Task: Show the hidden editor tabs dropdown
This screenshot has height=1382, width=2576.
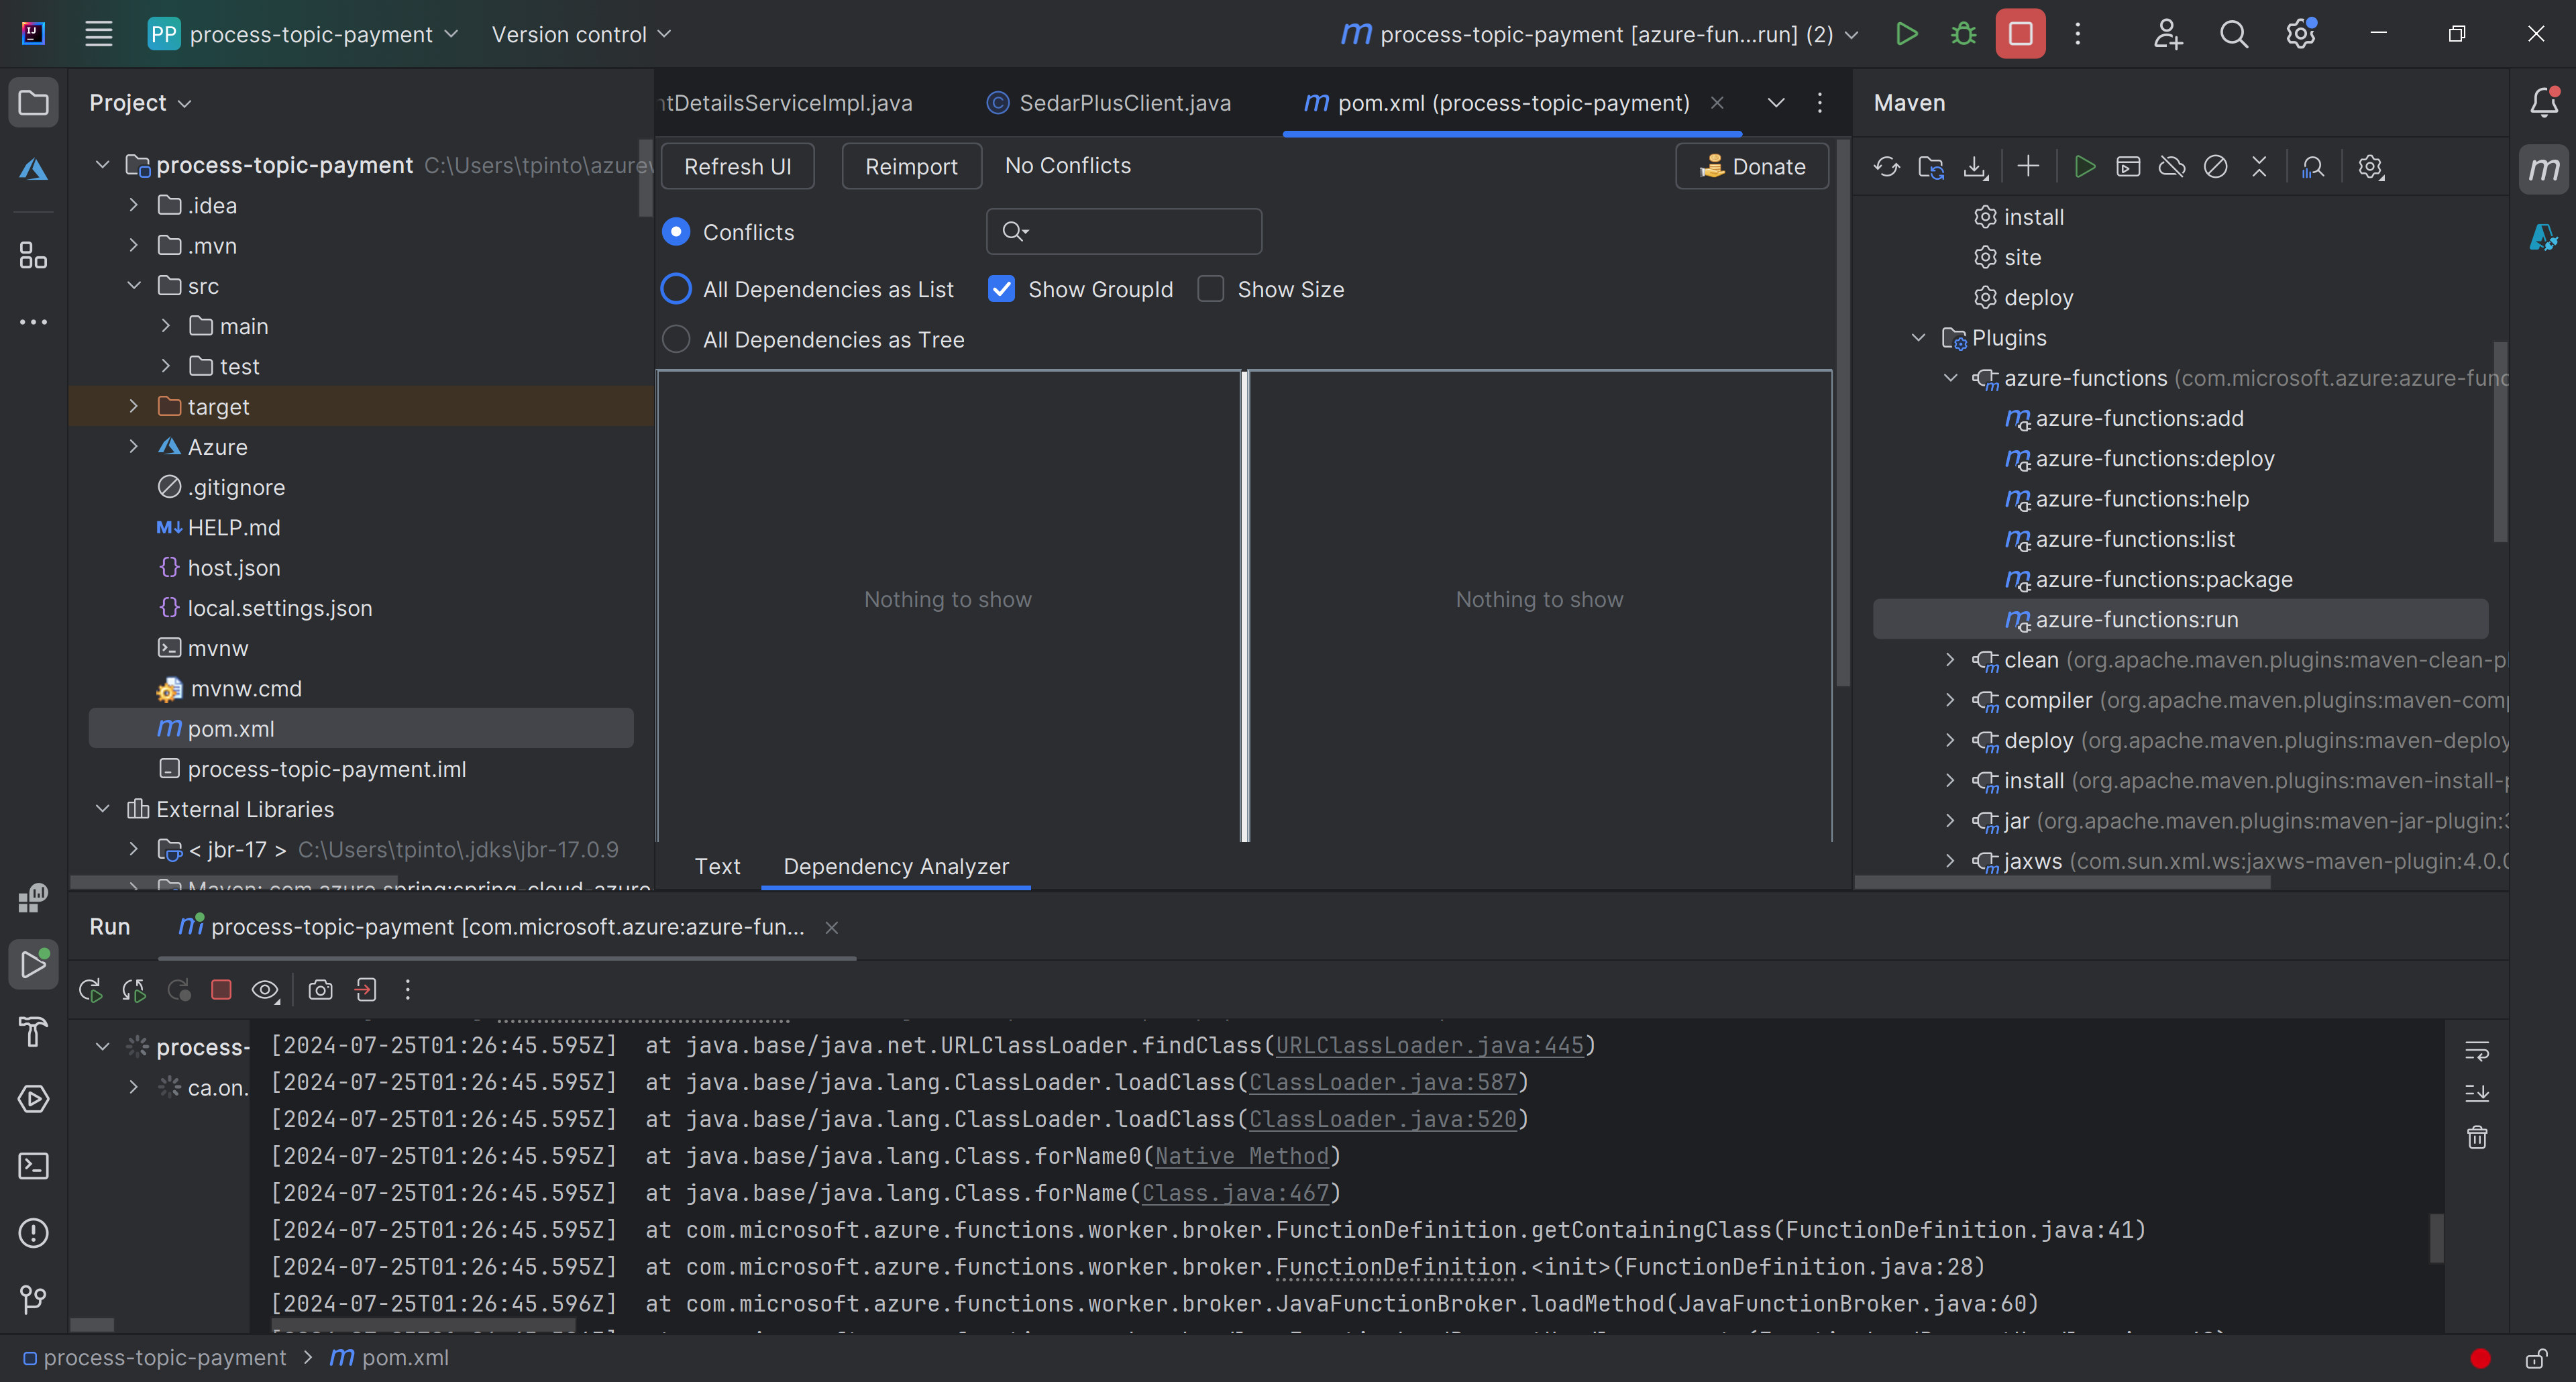Action: [1775, 103]
